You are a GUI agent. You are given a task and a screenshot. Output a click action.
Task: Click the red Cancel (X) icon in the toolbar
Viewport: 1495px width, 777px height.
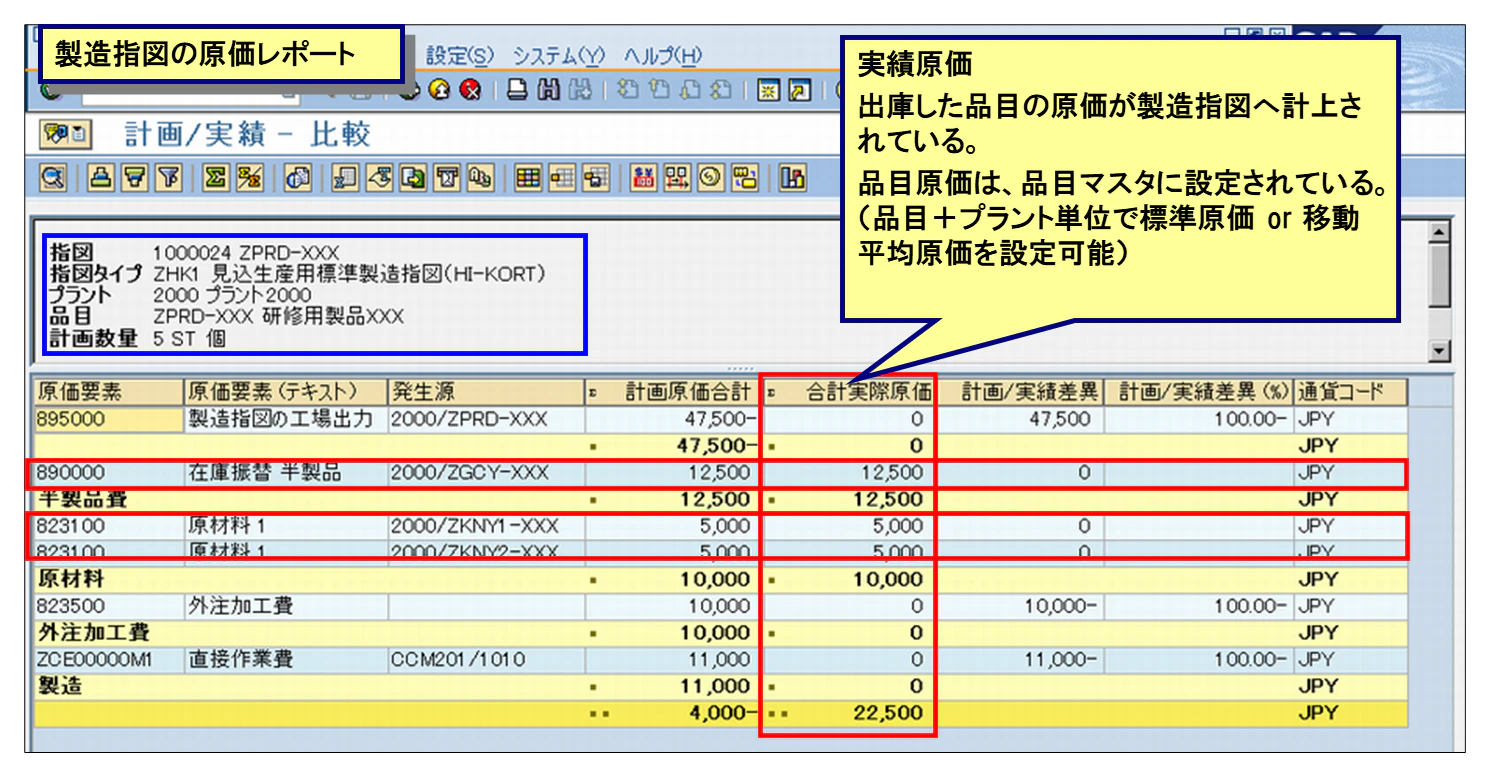(472, 90)
